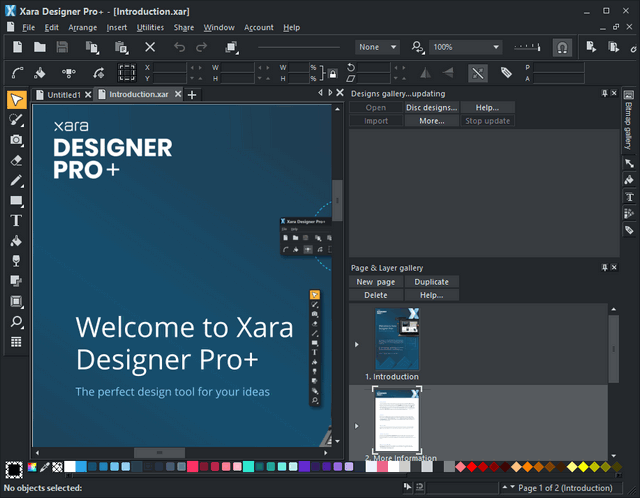Open the zoom previous options icon

(x=418, y=47)
